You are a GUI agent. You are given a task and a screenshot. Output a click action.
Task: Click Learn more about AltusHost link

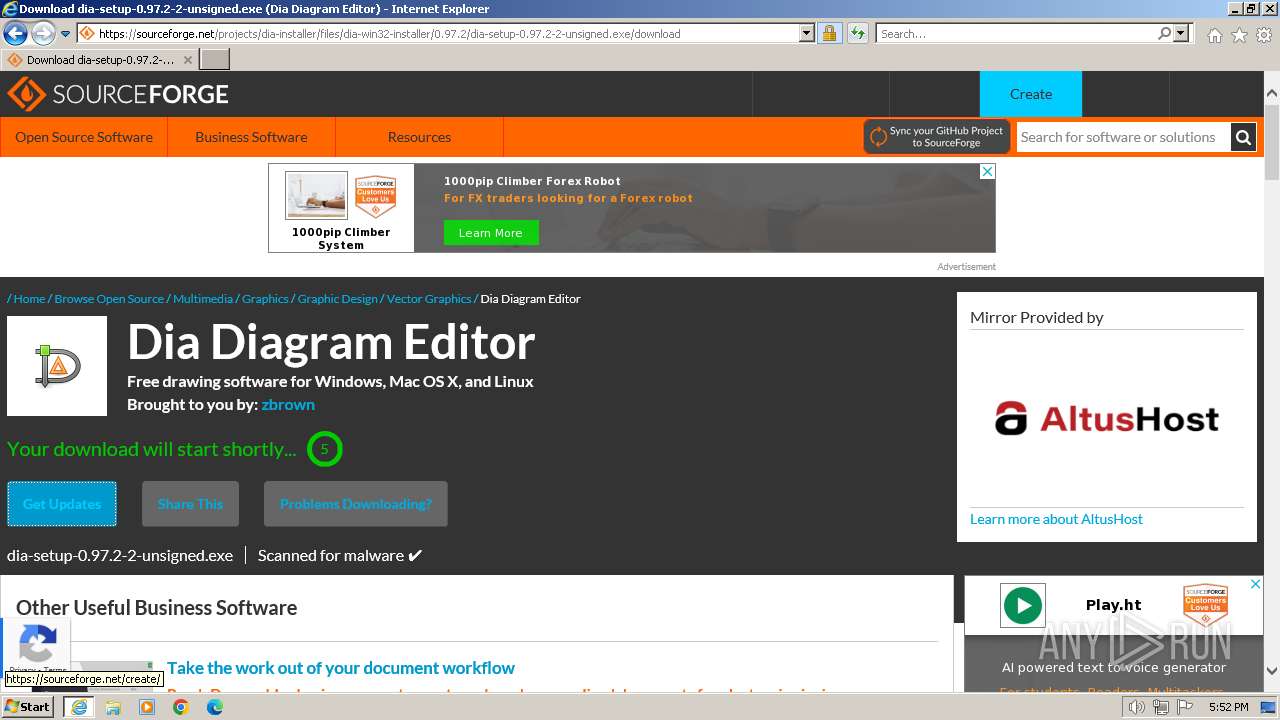point(1056,519)
